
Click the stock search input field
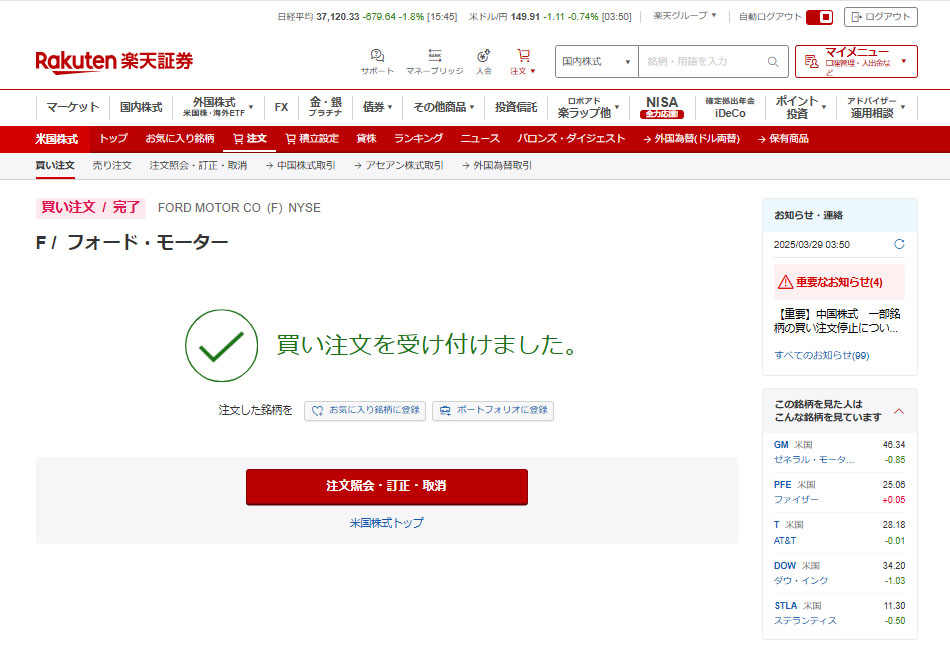coord(704,62)
